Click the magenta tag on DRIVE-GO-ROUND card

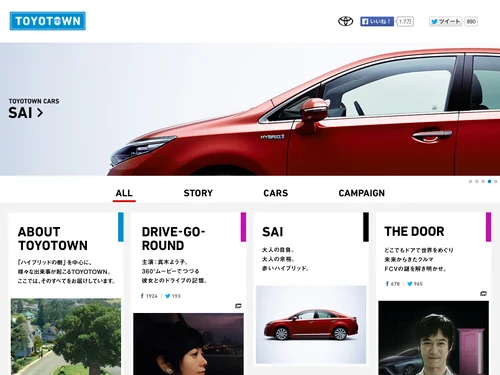point(243,227)
